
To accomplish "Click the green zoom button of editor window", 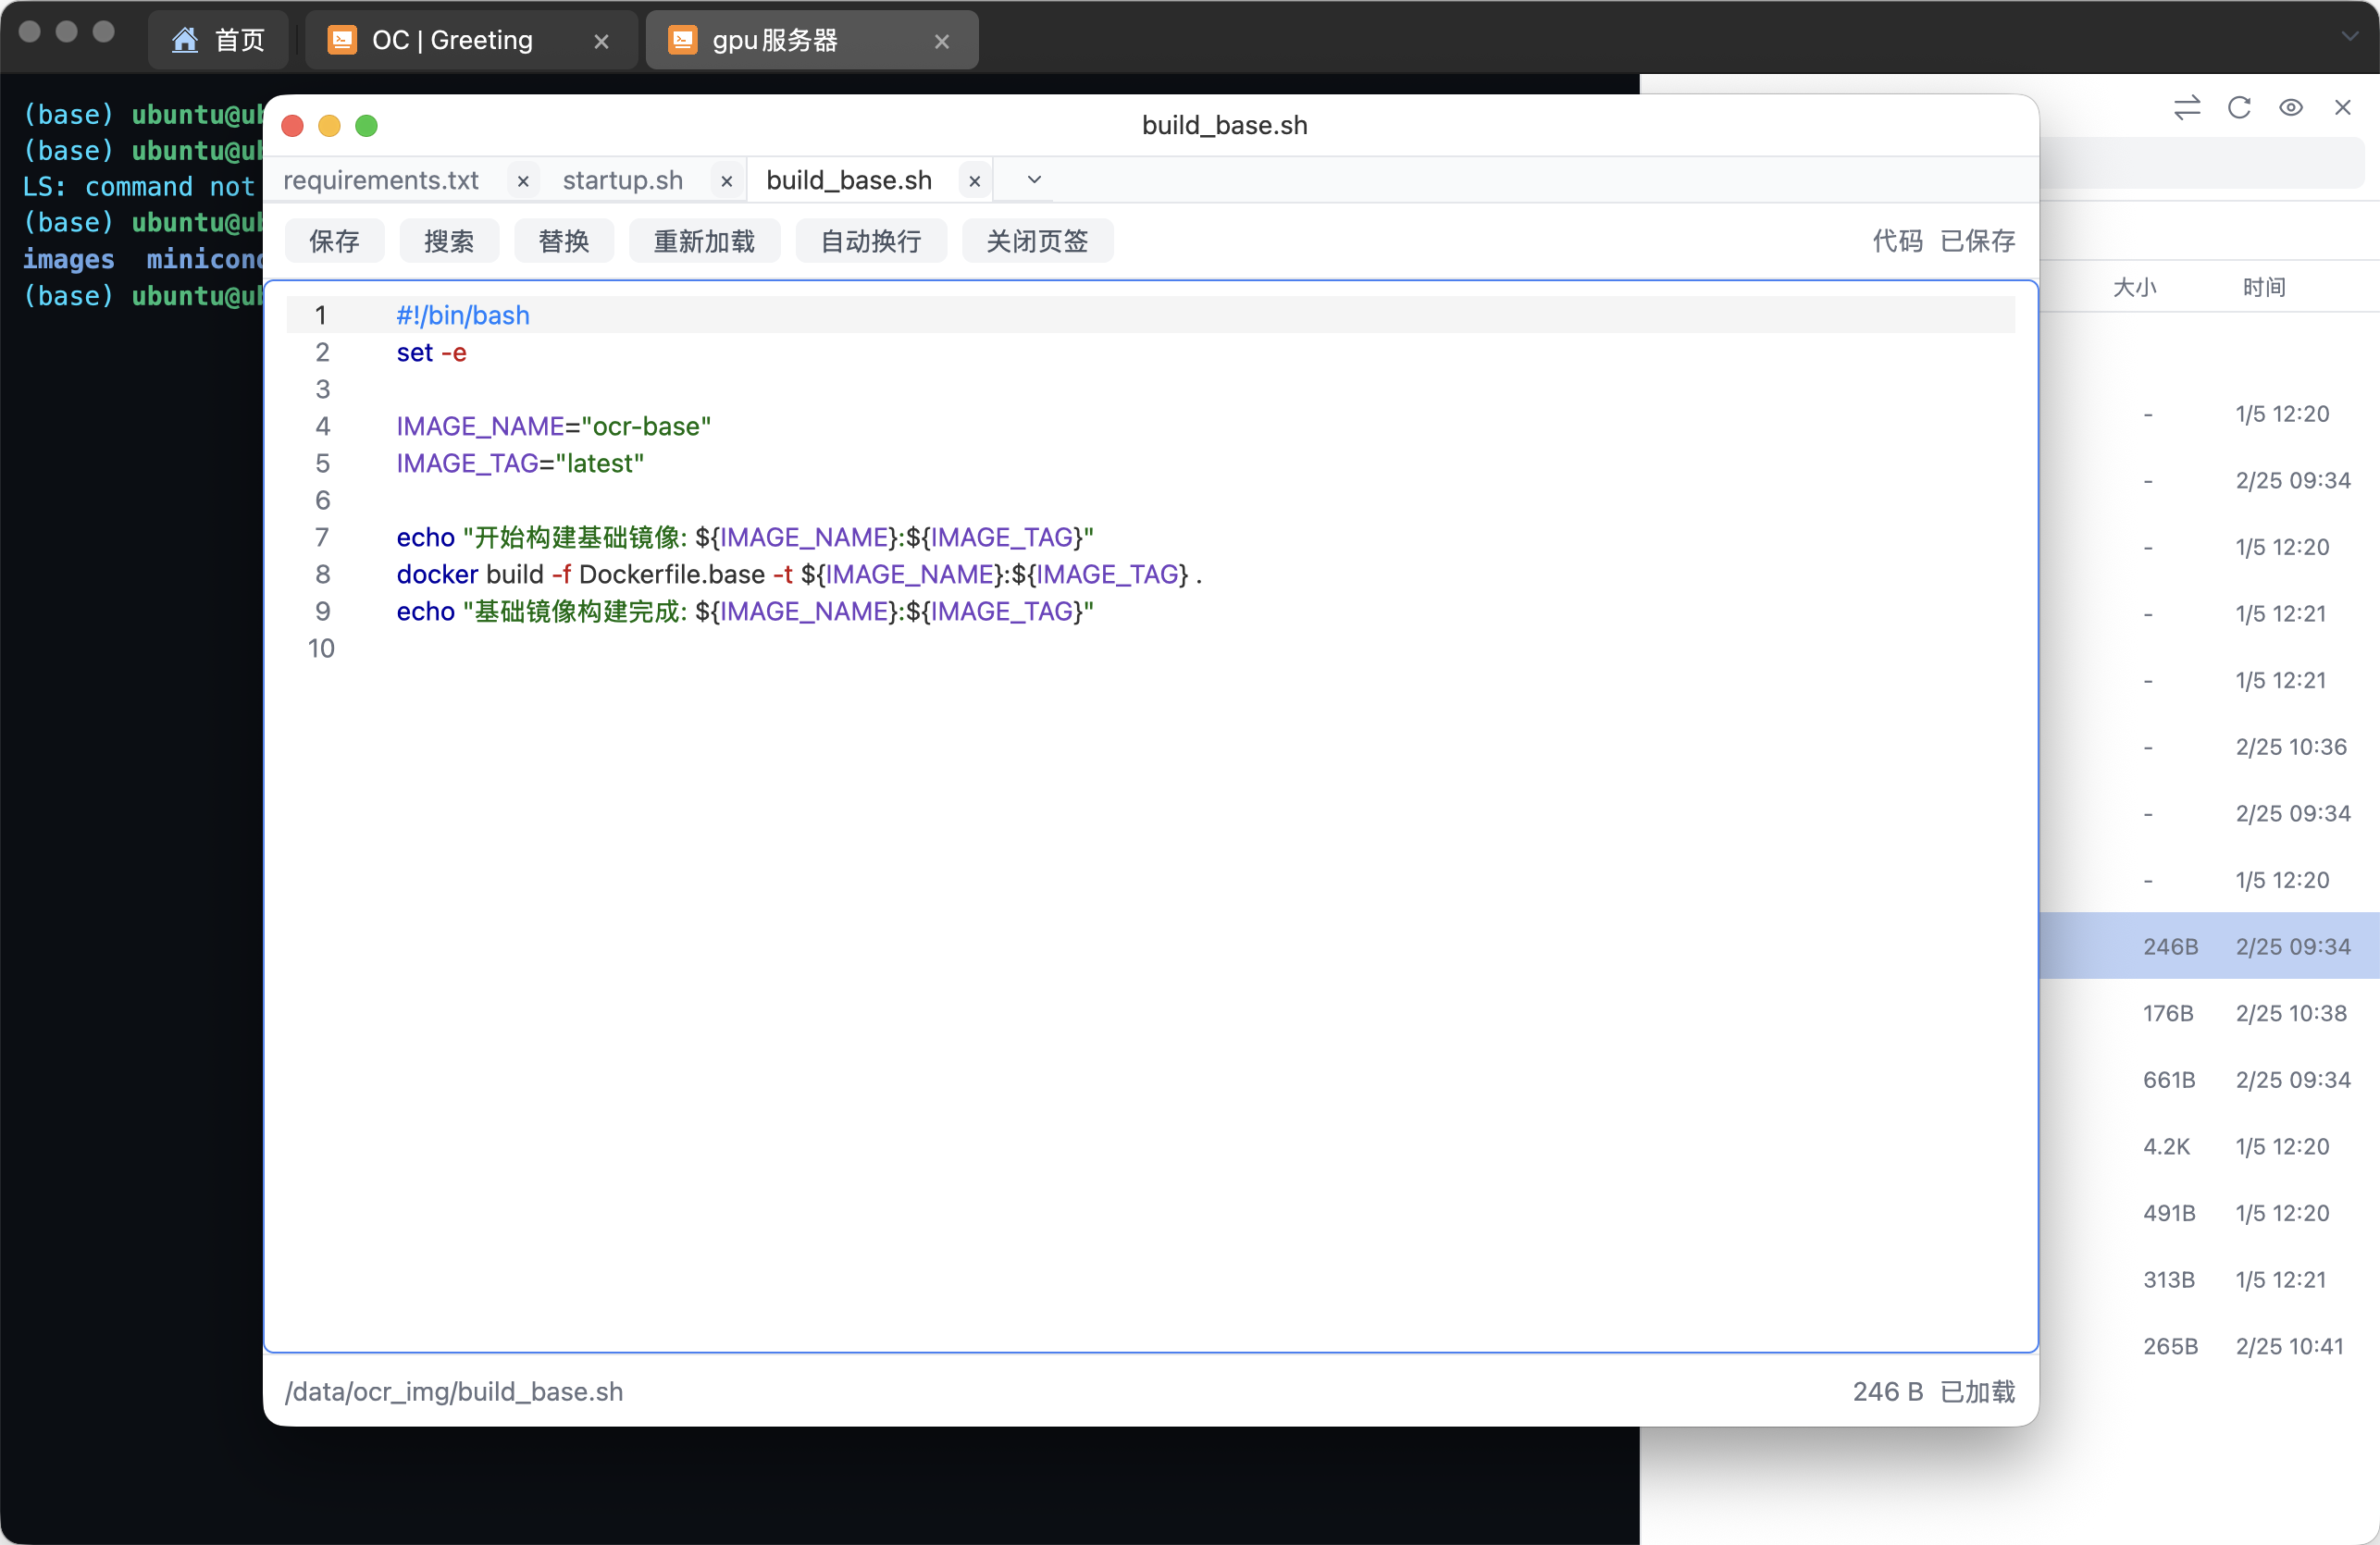I will (366, 125).
